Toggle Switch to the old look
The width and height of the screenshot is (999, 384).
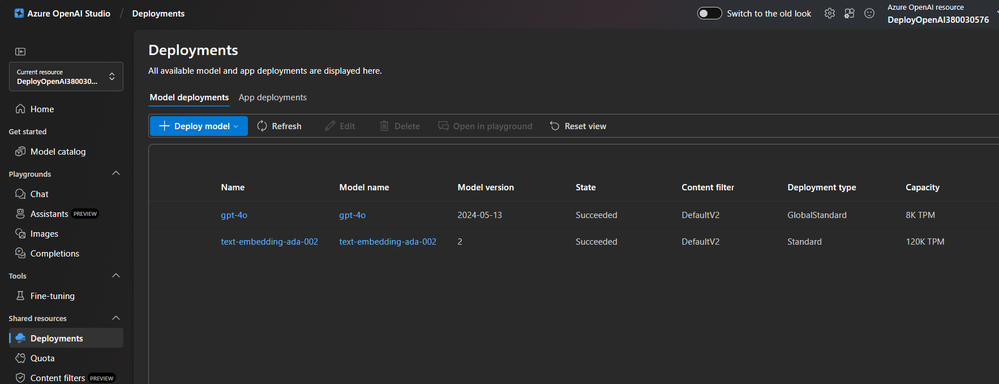click(709, 13)
